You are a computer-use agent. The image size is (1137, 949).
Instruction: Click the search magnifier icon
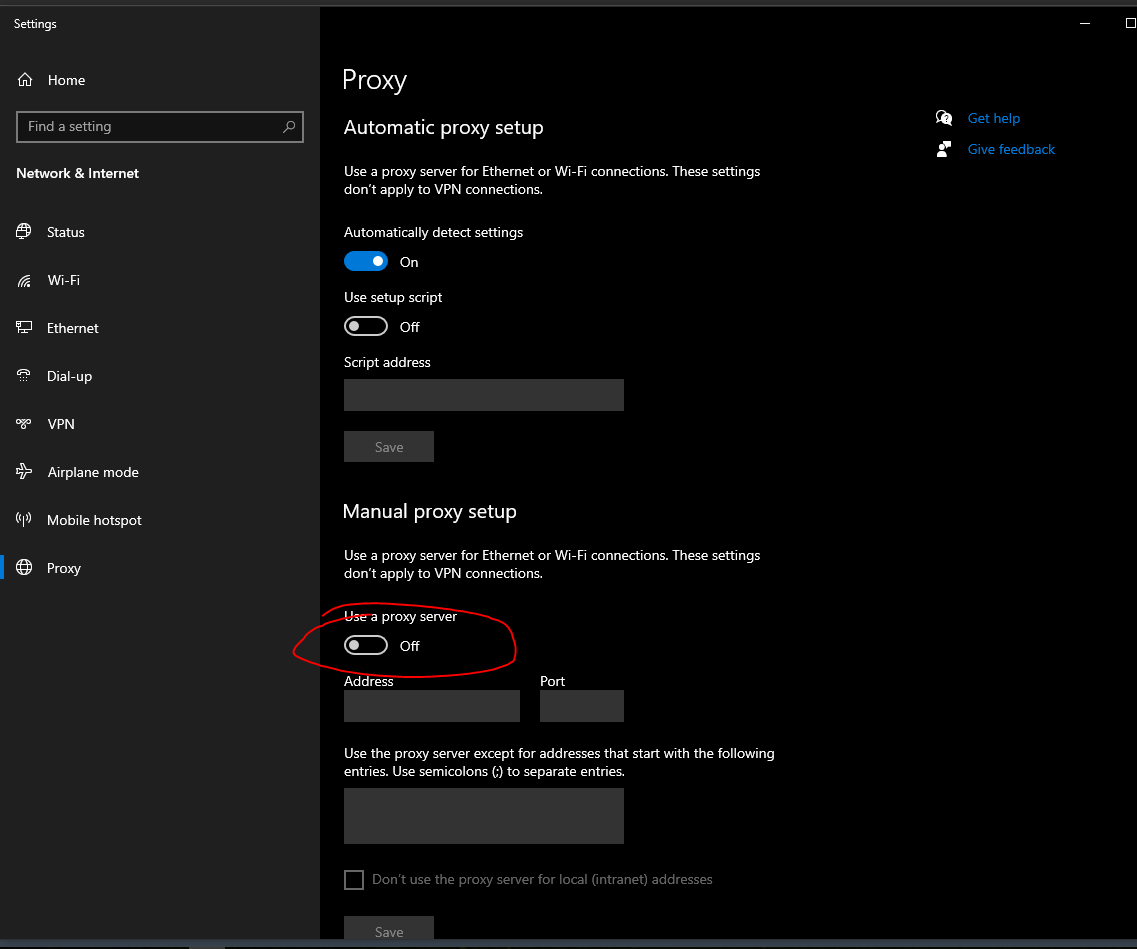289,127
